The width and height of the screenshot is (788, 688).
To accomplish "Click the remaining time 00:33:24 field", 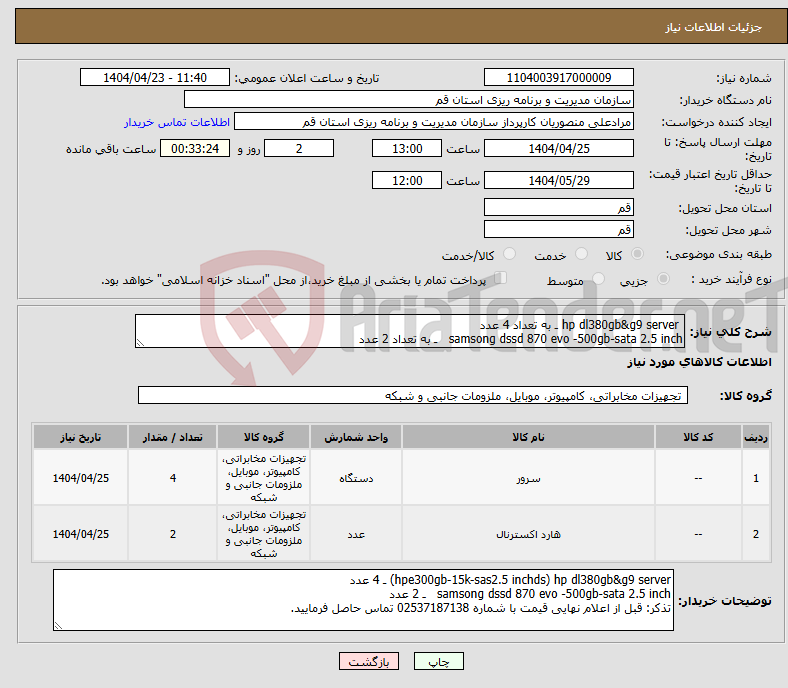I will click(x=195, y=148).
